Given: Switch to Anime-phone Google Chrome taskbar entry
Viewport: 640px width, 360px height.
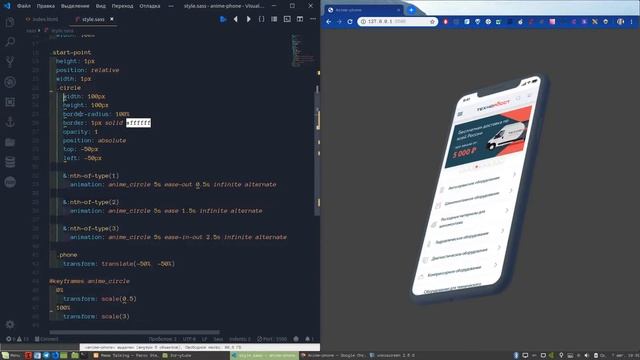Looking at the screenshot, I should 333,356.
